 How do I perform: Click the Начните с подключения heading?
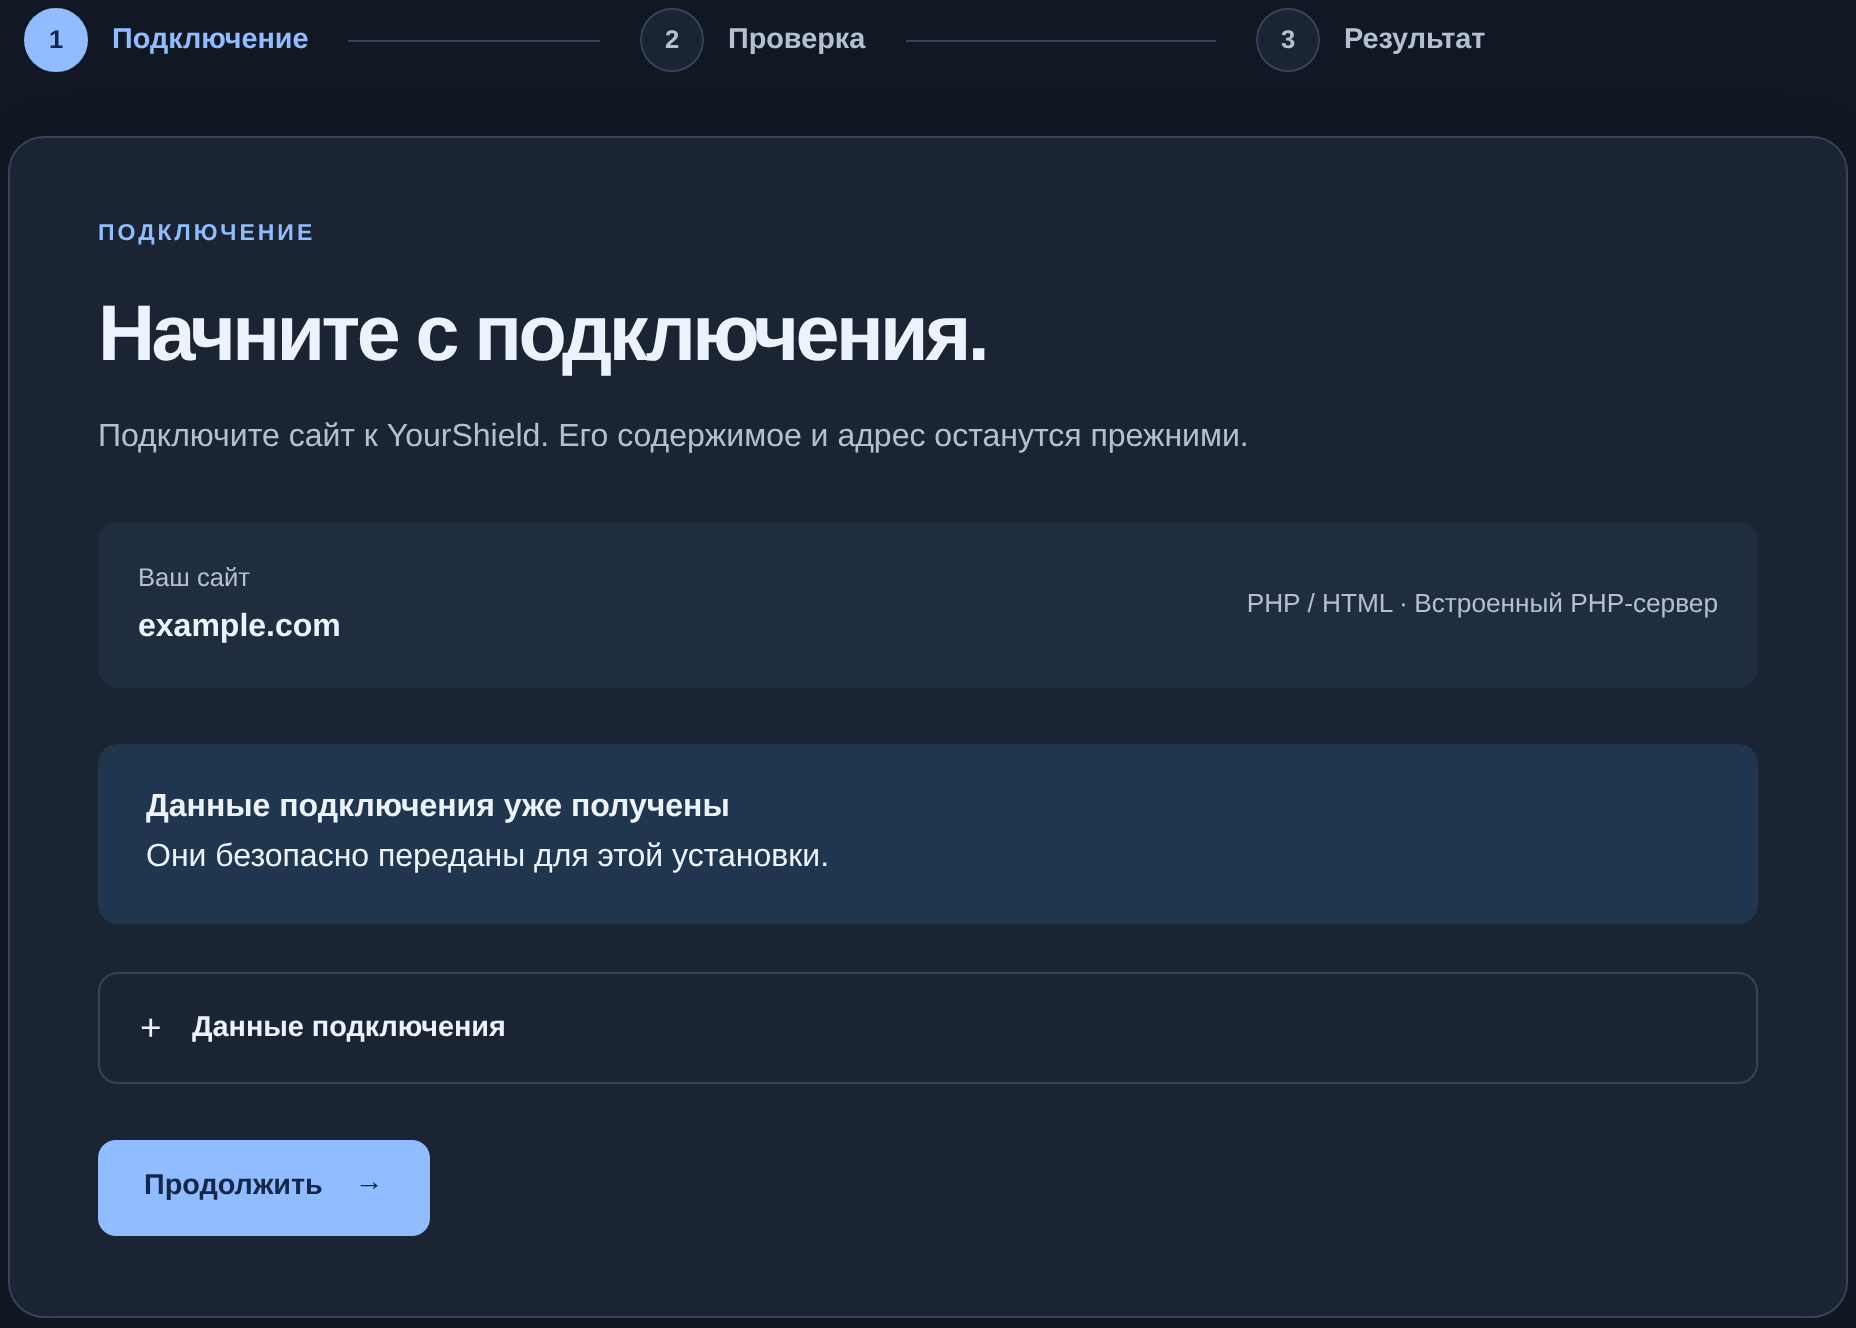pos(543,334)
